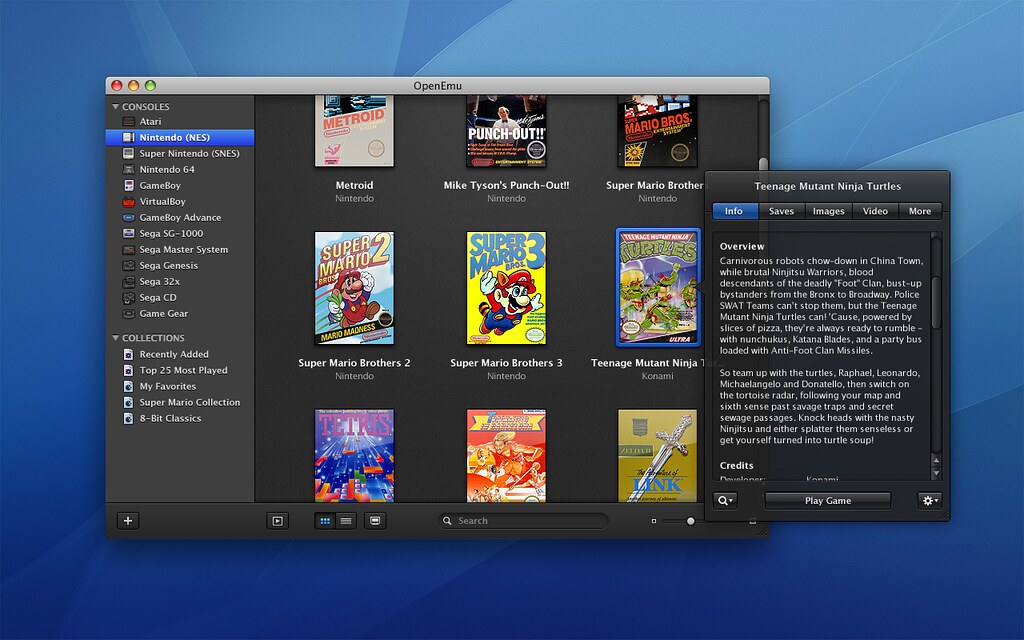The width and height of the screenshot is (1024, 640).
Task: Click the "Super Mario Brothers 3" title text
Action: 506,363
